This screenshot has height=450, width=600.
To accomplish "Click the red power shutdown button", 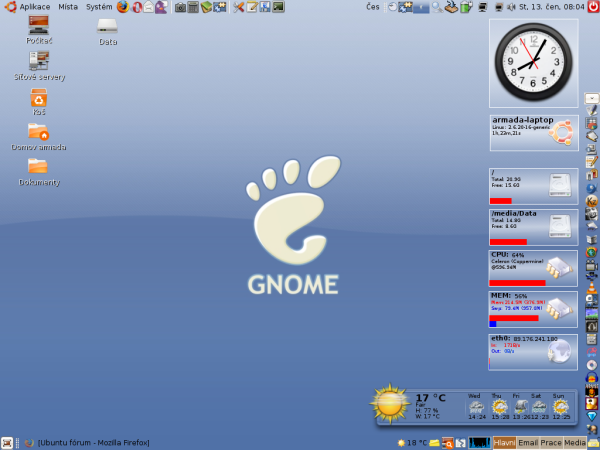I will [x=593, y=7].
